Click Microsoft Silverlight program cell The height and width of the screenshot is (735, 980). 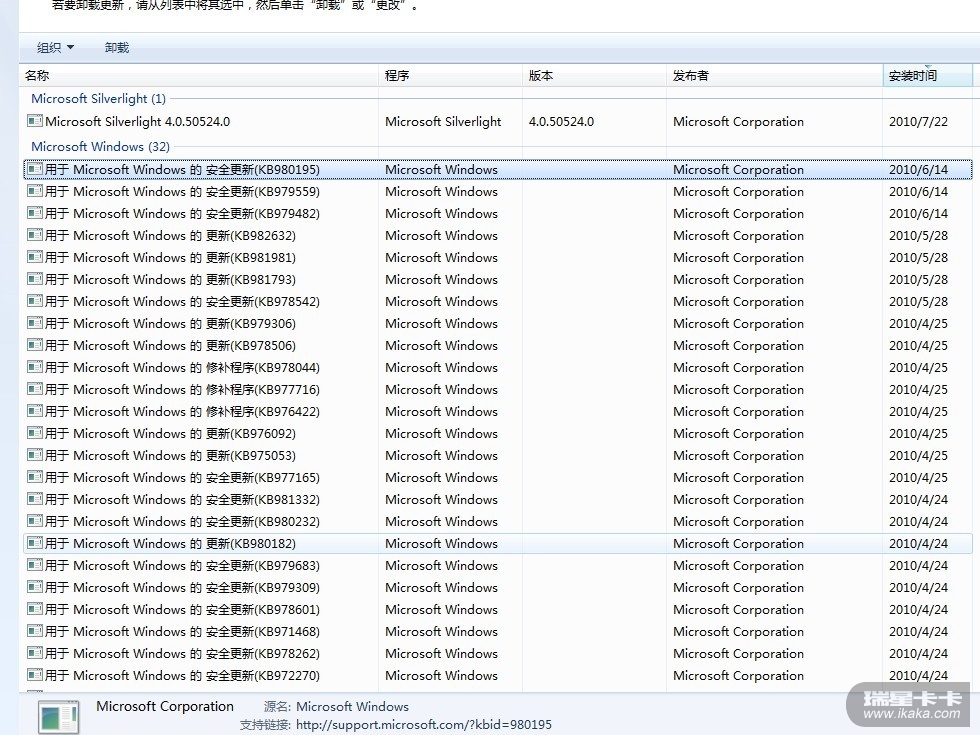coord(443,121)
